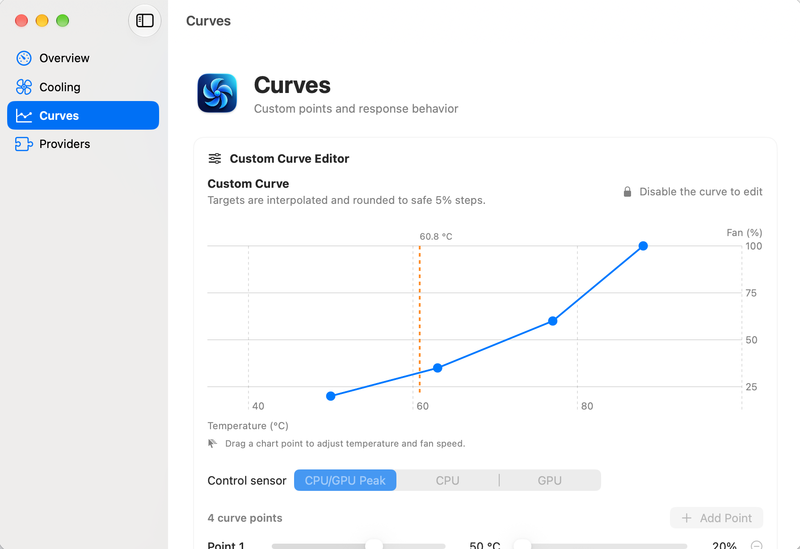Select the GPU control sensor segment

tap(549, 480)
